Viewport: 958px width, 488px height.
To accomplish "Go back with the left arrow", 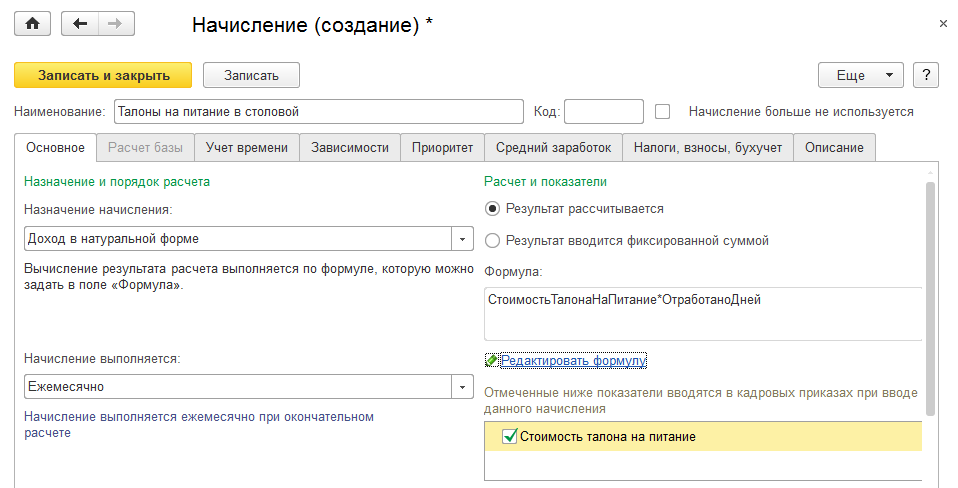I will click(80, 24).
